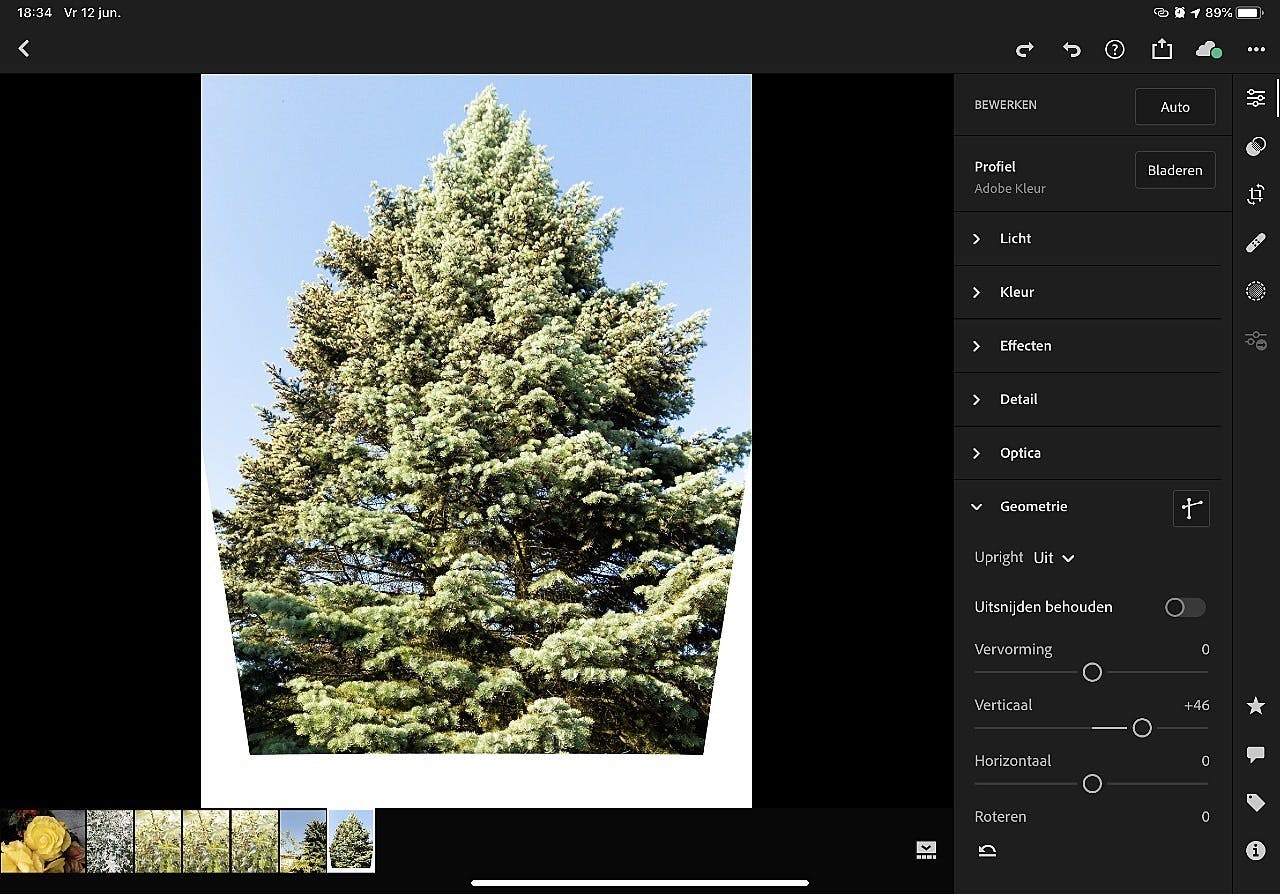Expand the Optica section

pyautogui.click(x=1087, y=453)
